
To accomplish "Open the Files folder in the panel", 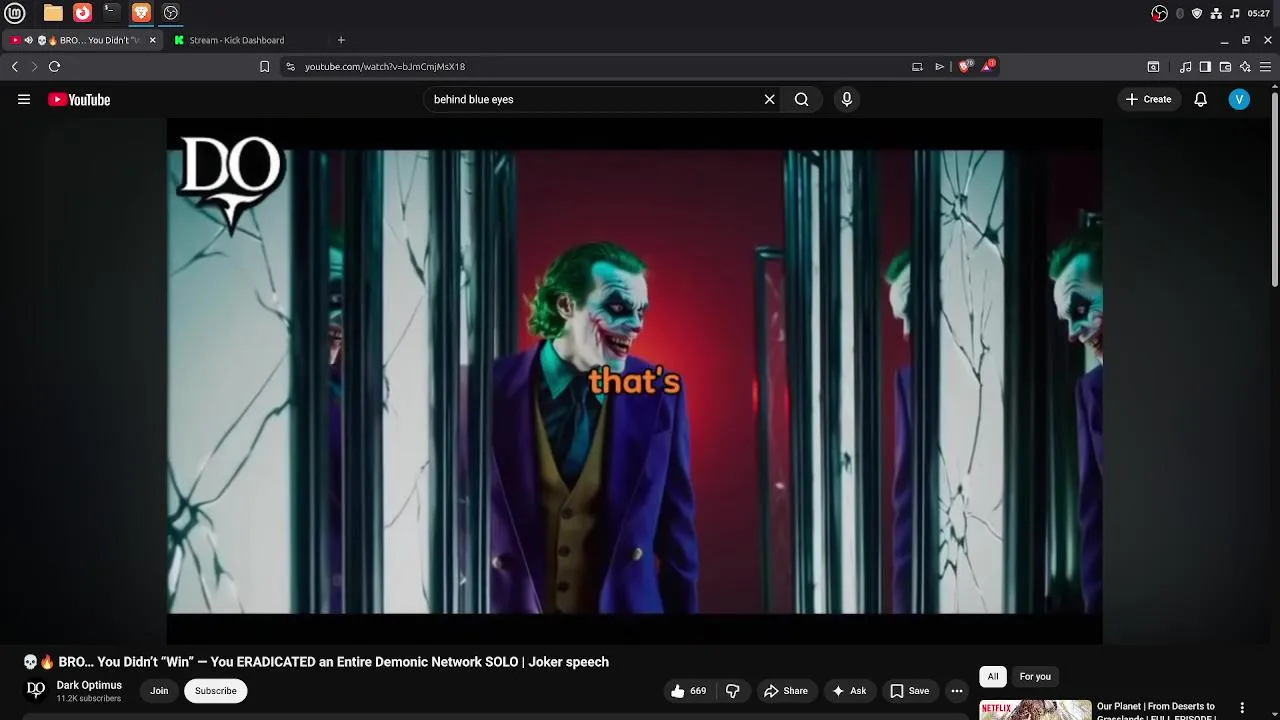I will tap(53, 13).
